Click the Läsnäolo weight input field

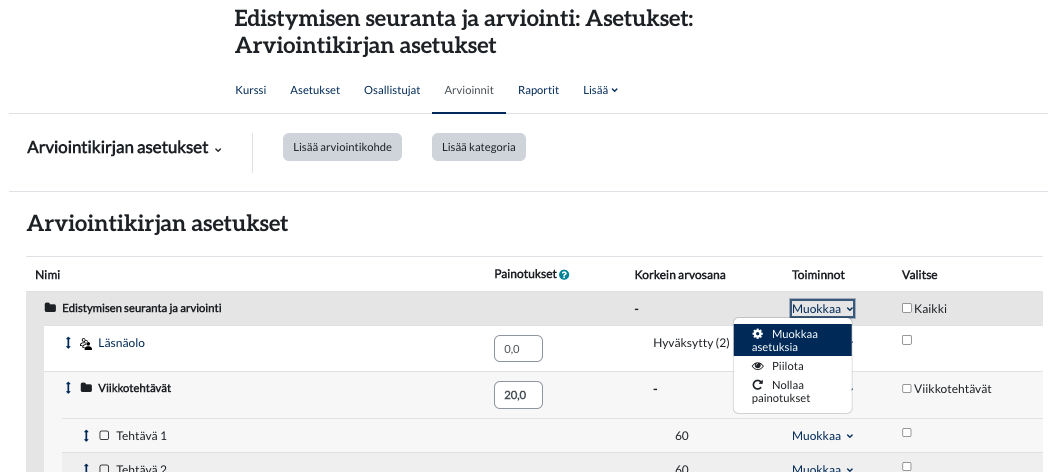click(518, 349)
